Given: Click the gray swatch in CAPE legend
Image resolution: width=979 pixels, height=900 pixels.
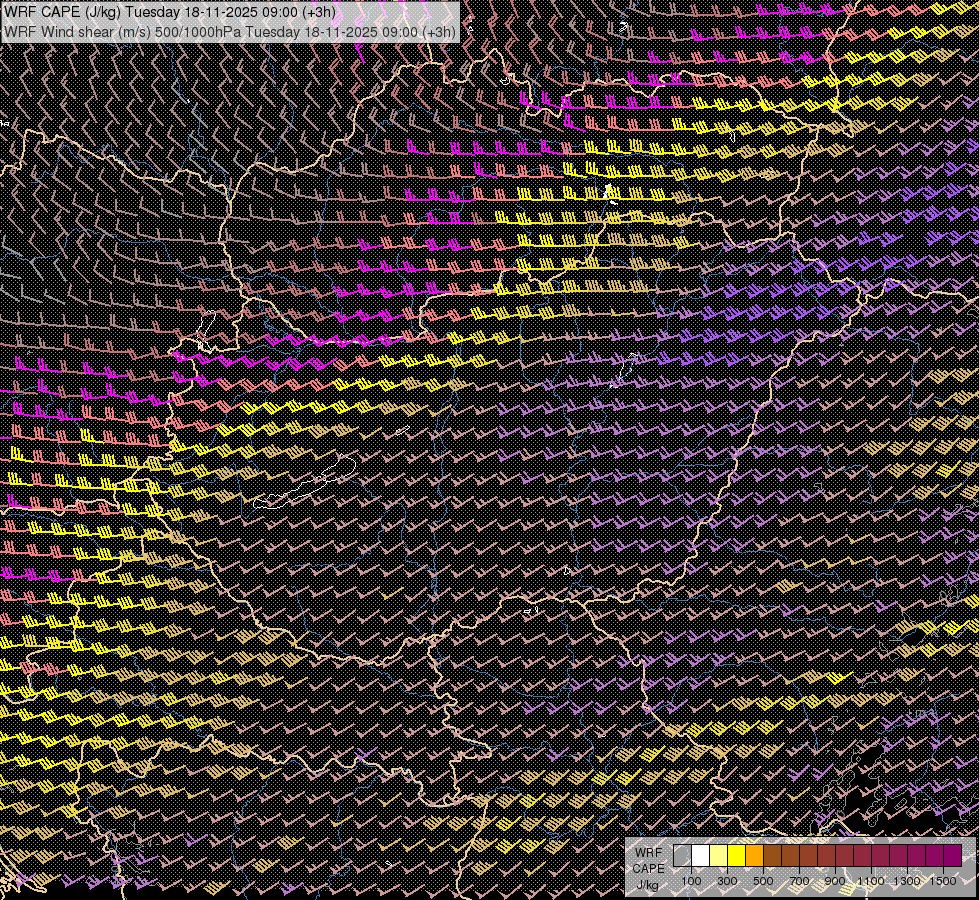Looking at the screenshot, I should click(682, 856).
